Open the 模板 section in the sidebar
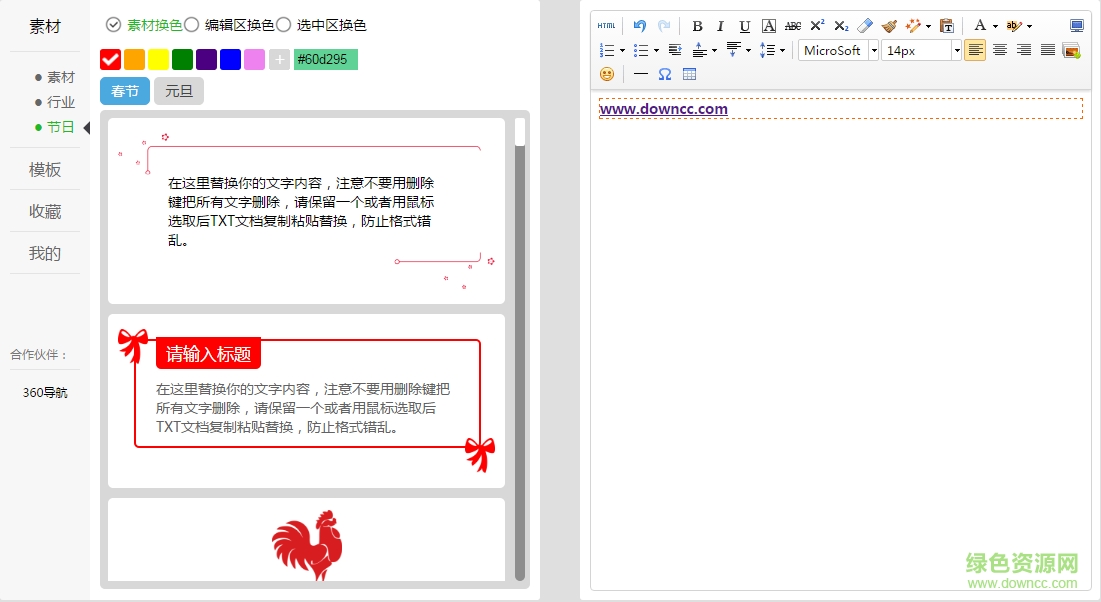 [x=44, y=169]
